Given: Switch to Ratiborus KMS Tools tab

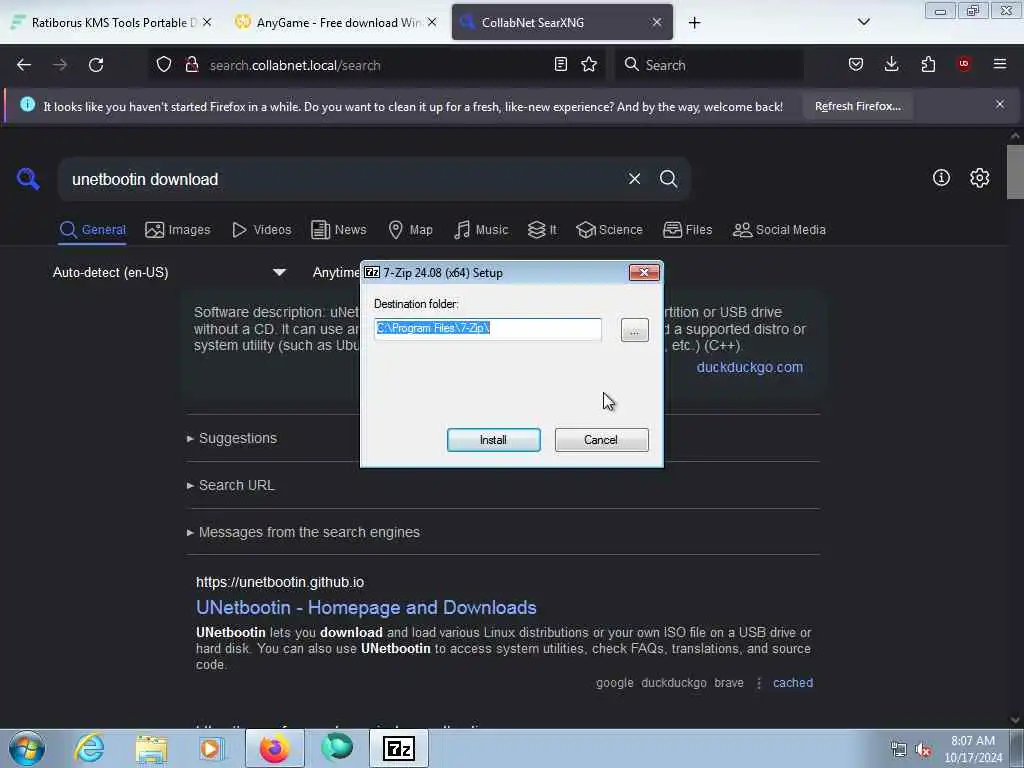Looking at the screenshot, I should (x=111, y=22).
